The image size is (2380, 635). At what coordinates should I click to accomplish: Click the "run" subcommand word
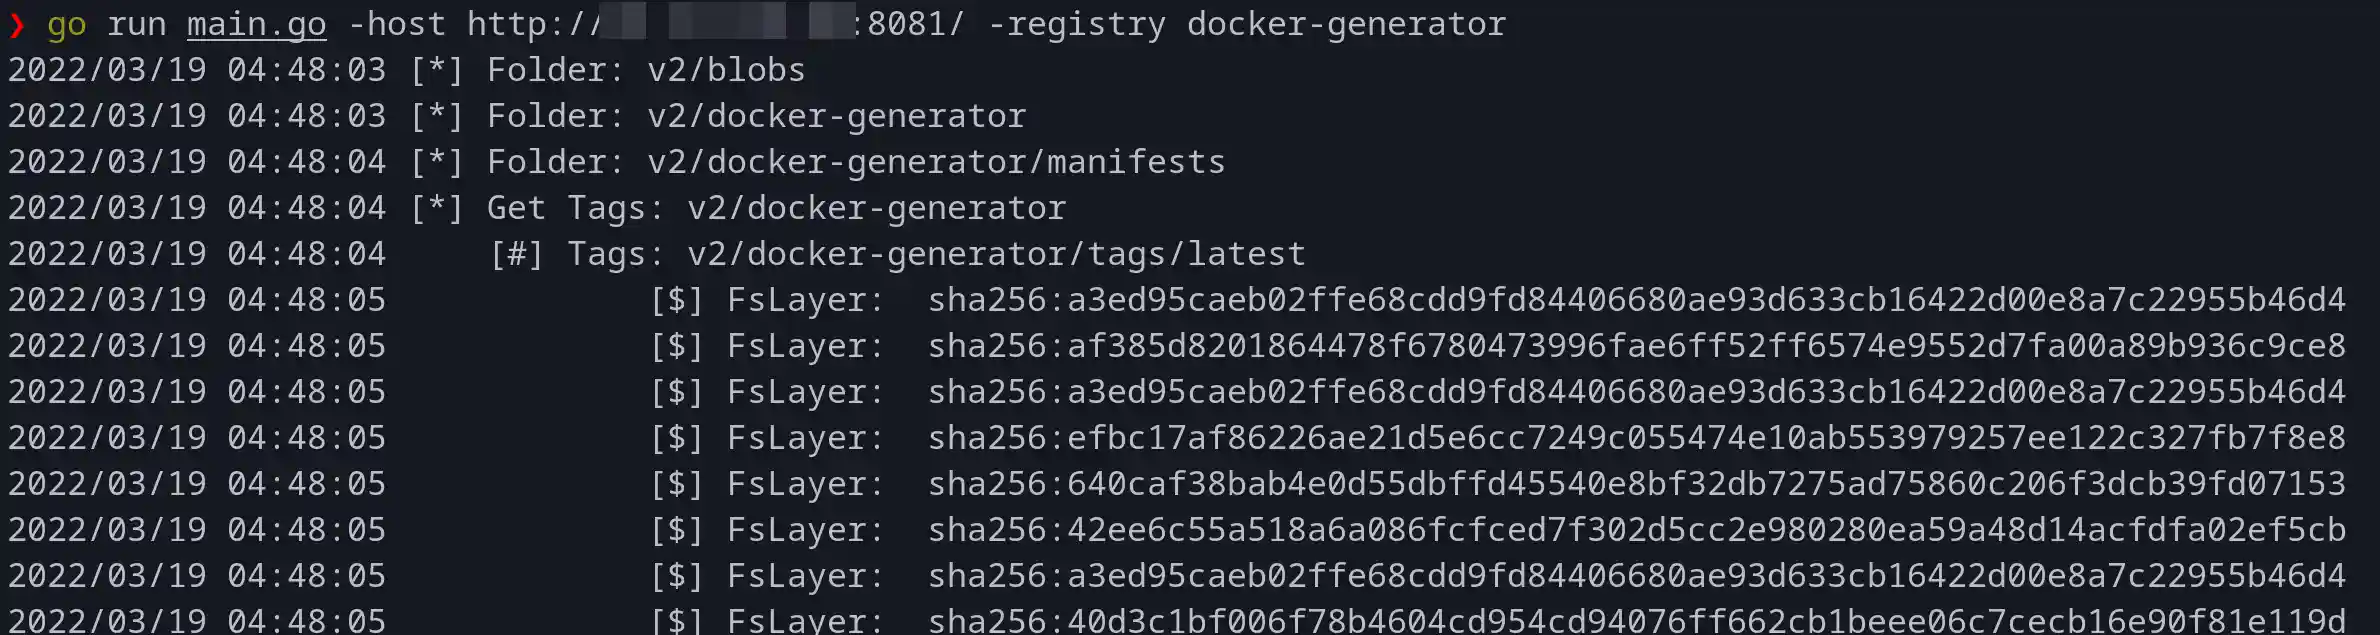(136, 24)
